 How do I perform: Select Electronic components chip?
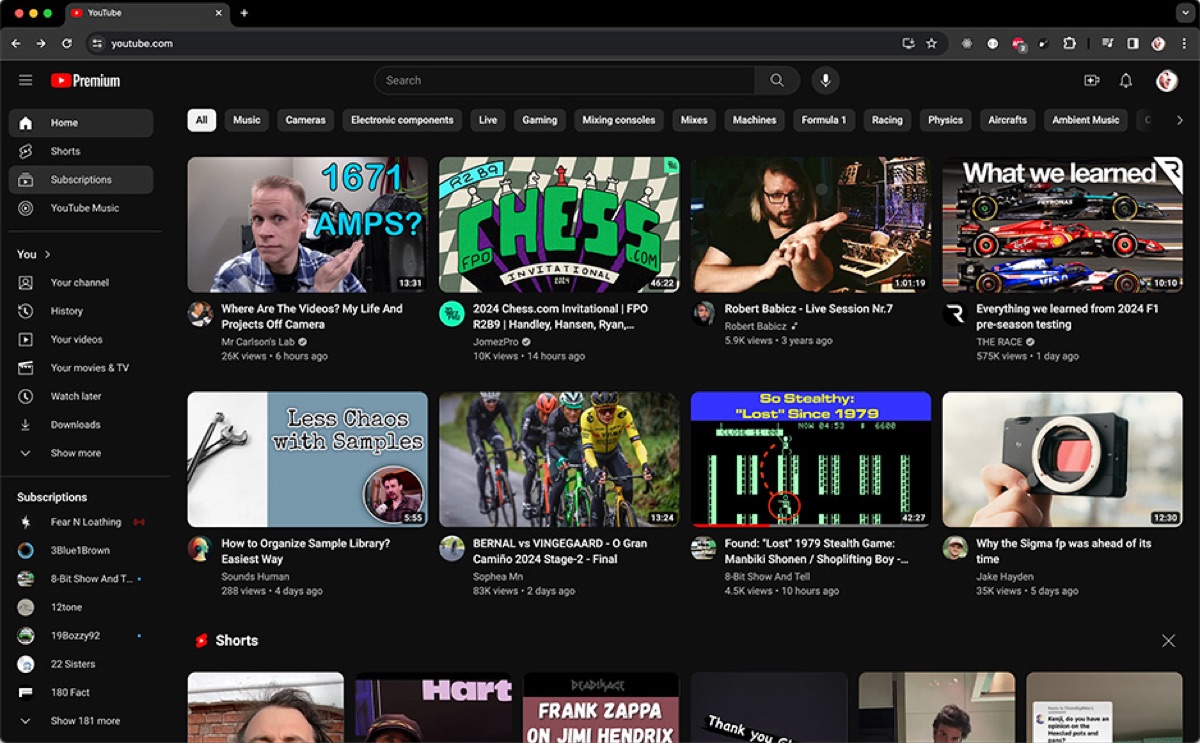click(402, 120)
